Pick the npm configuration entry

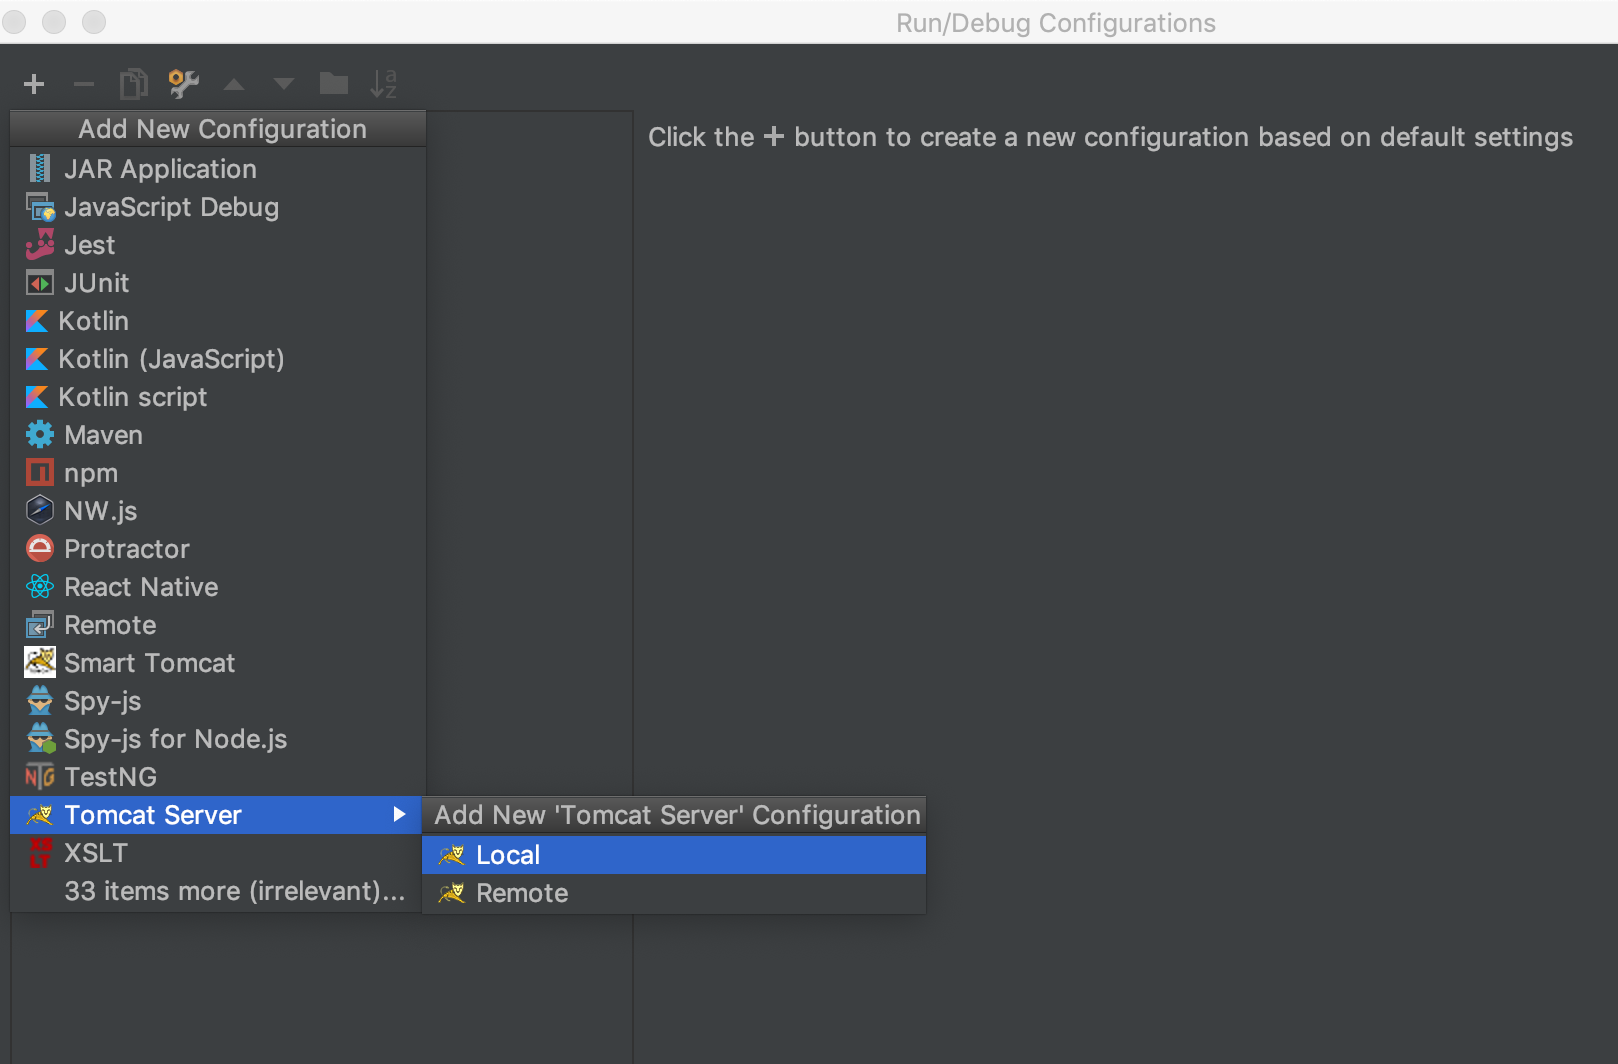click(x=91, y=473)
